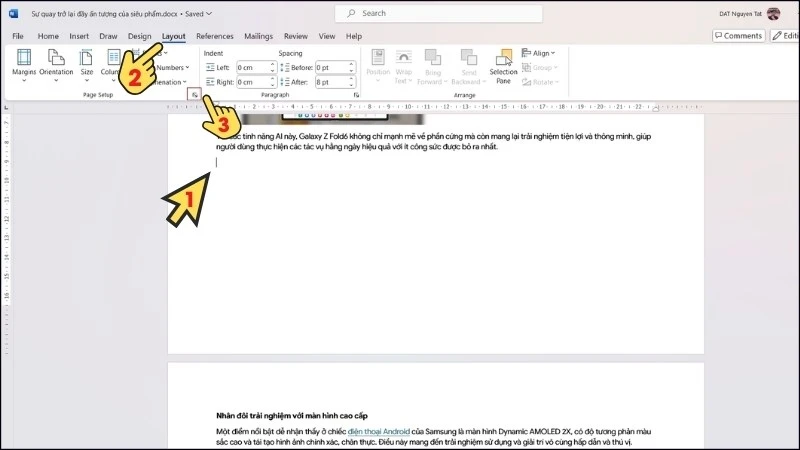The image size is (800, 450).
Task: Follow the "điện thoại Android" hyperlink
Action: coord(380,430)
